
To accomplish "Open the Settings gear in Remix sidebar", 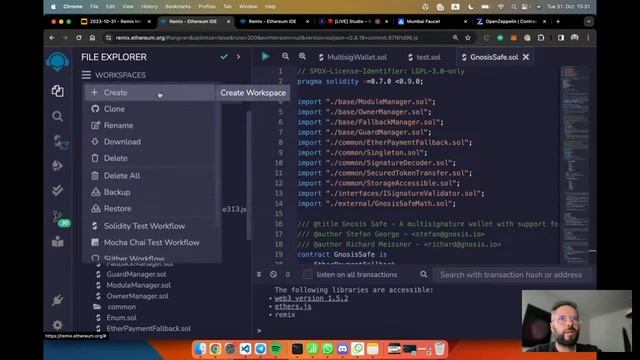I will click(x=58, y=325).
